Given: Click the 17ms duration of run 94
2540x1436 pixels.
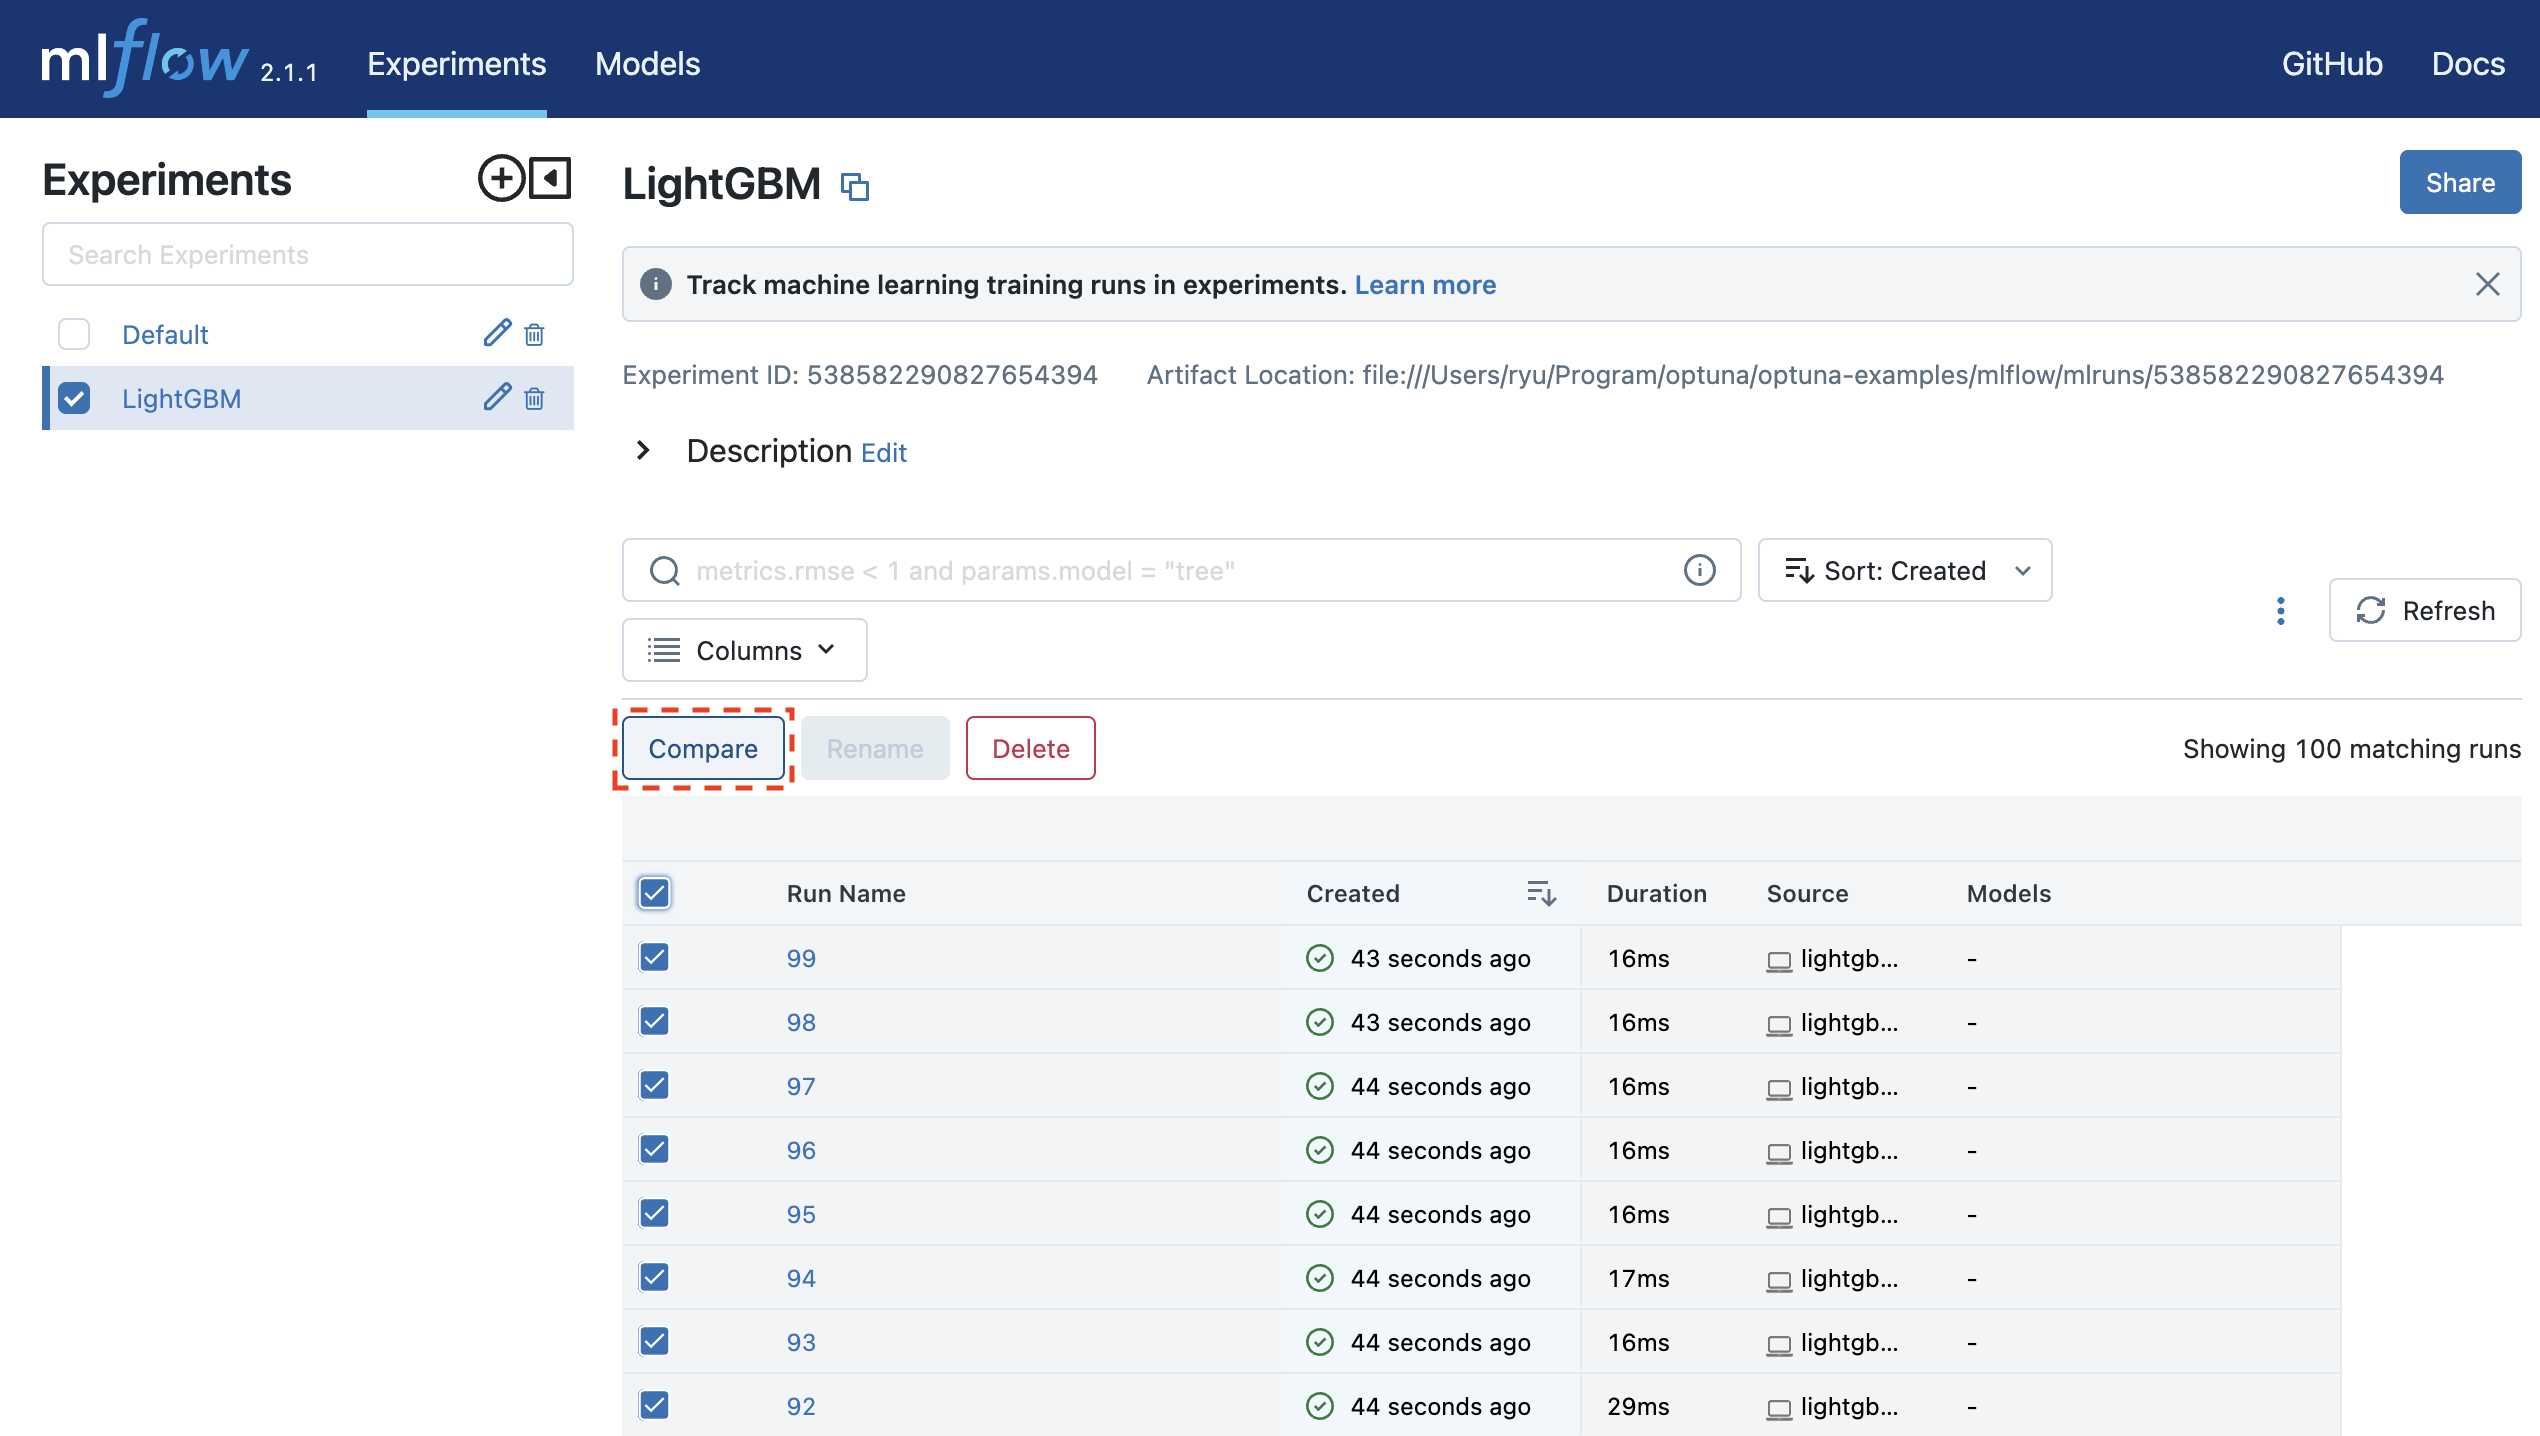Looking at the screenshot, I should coord(1638,1278).
